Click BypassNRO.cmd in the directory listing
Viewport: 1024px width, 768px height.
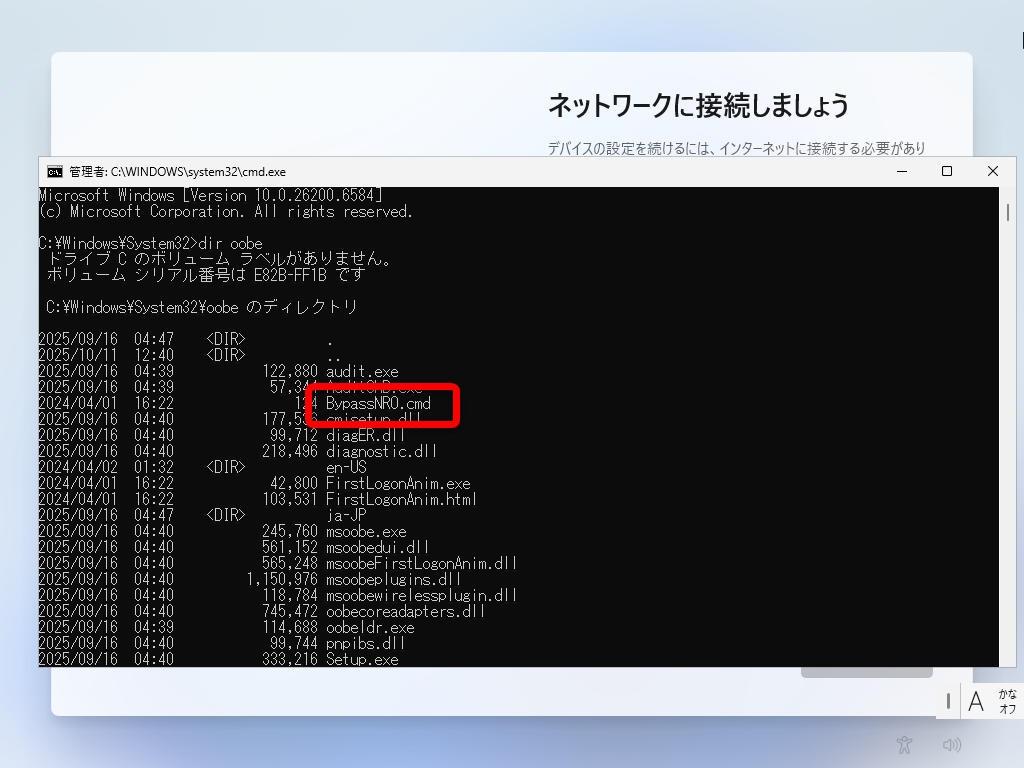[378, 403]
